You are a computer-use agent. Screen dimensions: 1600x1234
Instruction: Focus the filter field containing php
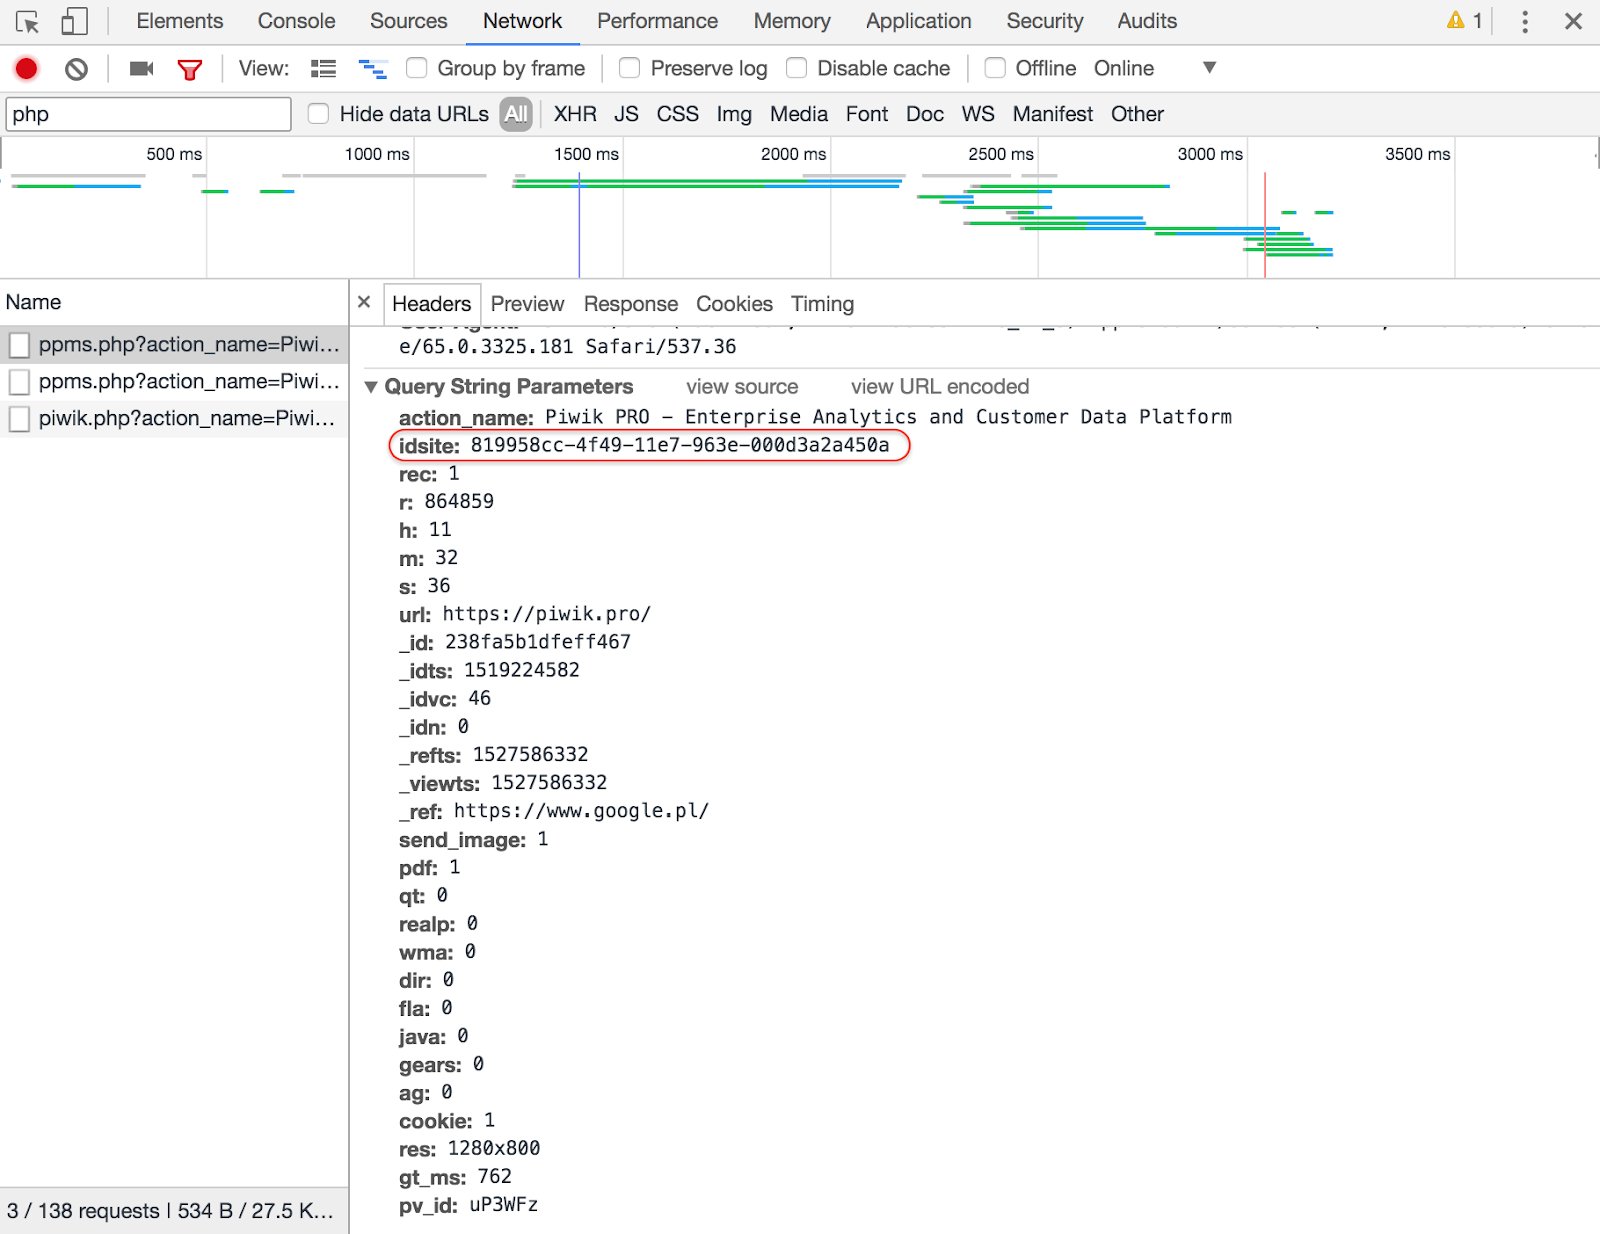click(149, 114)
